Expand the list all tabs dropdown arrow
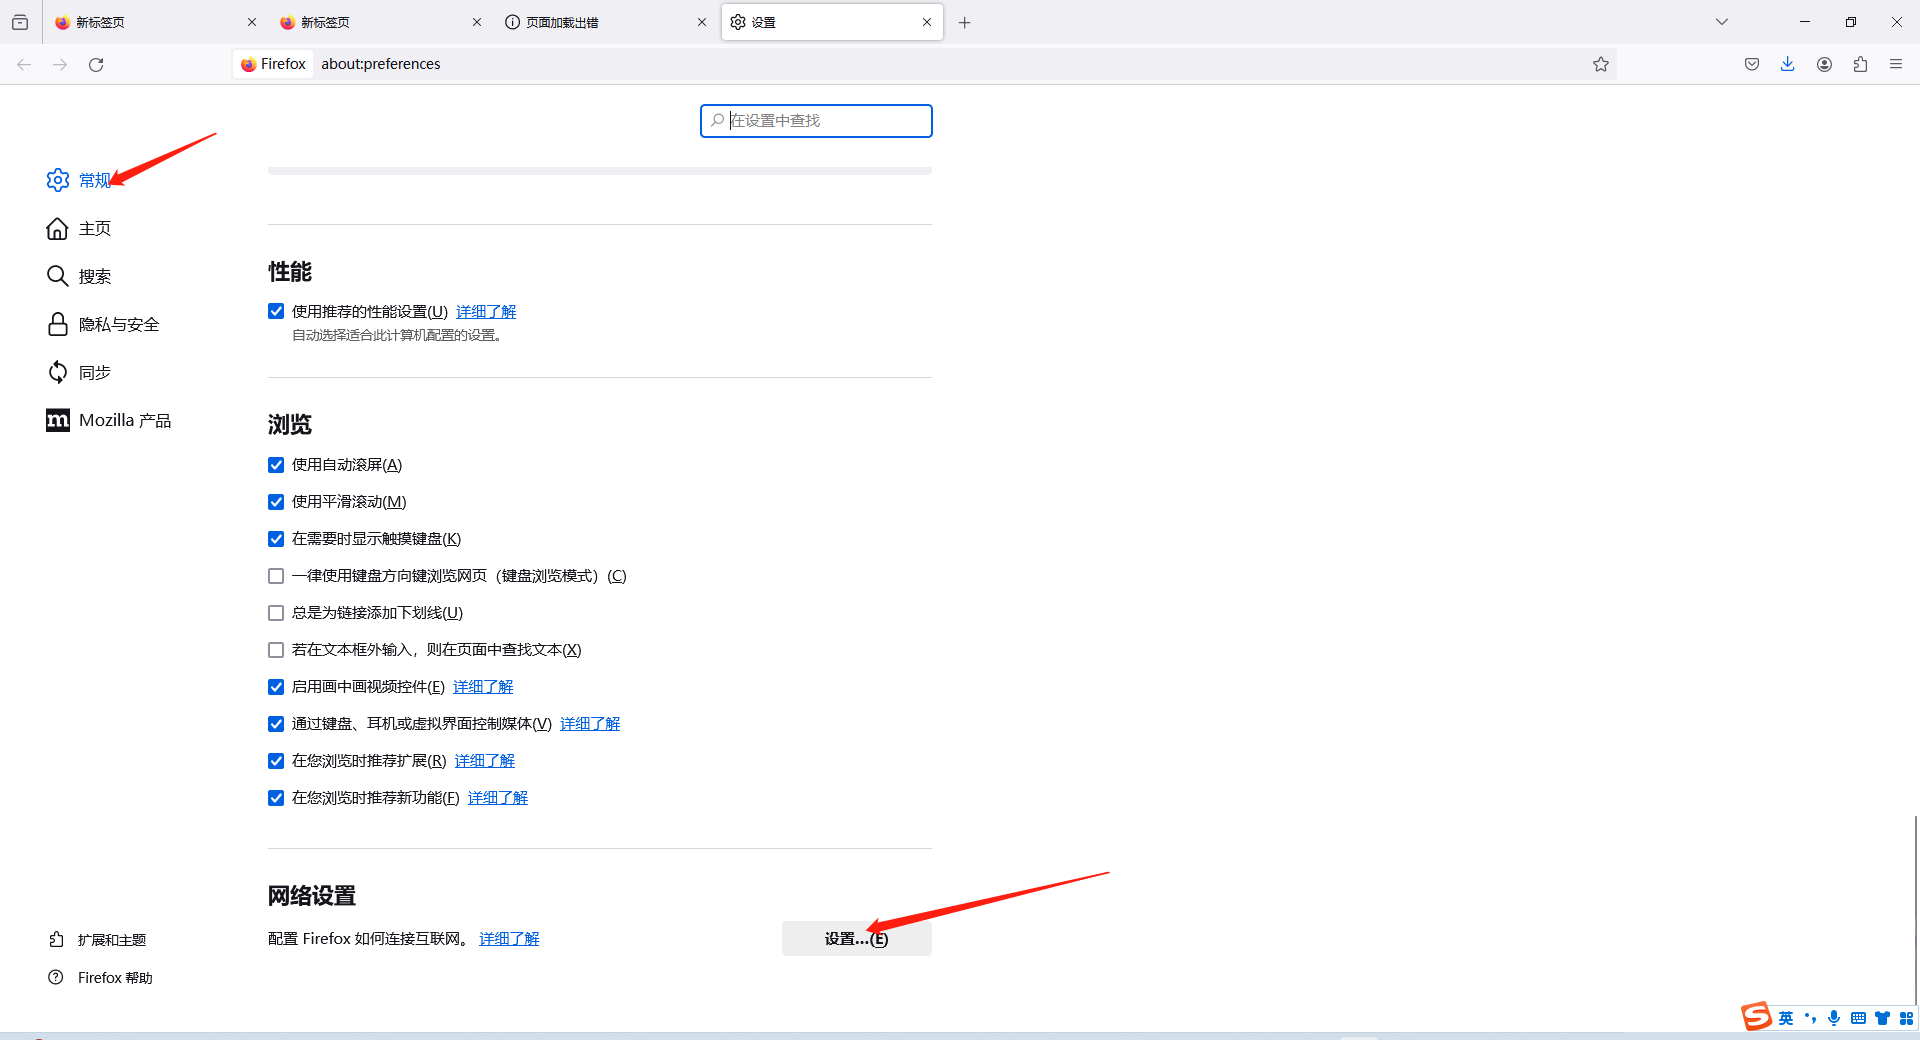The image size is (1920, 1040). pyautogui.click(x=1722, y=22)
